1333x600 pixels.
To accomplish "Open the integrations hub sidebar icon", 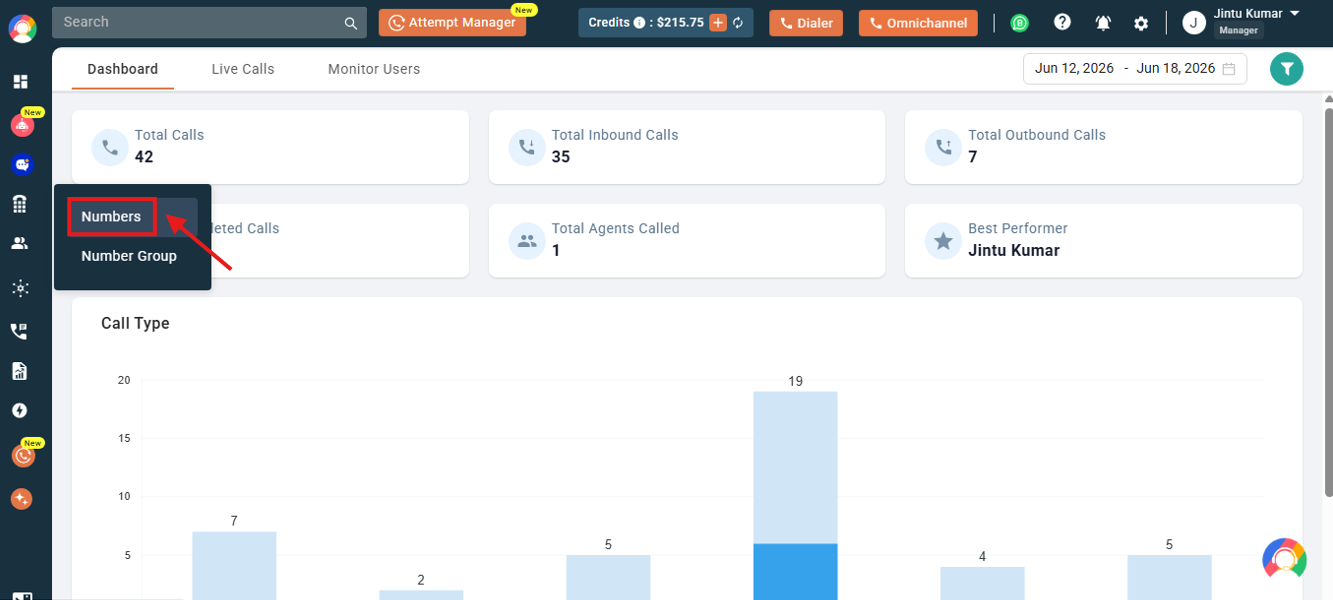I will click(x=20, y=288).
